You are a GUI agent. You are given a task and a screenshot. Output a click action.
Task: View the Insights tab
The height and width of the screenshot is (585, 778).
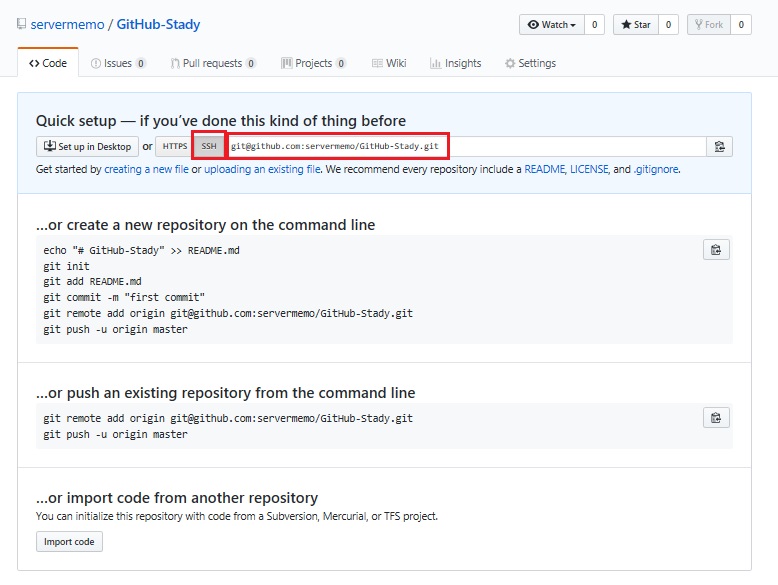(x=455, y=64)
